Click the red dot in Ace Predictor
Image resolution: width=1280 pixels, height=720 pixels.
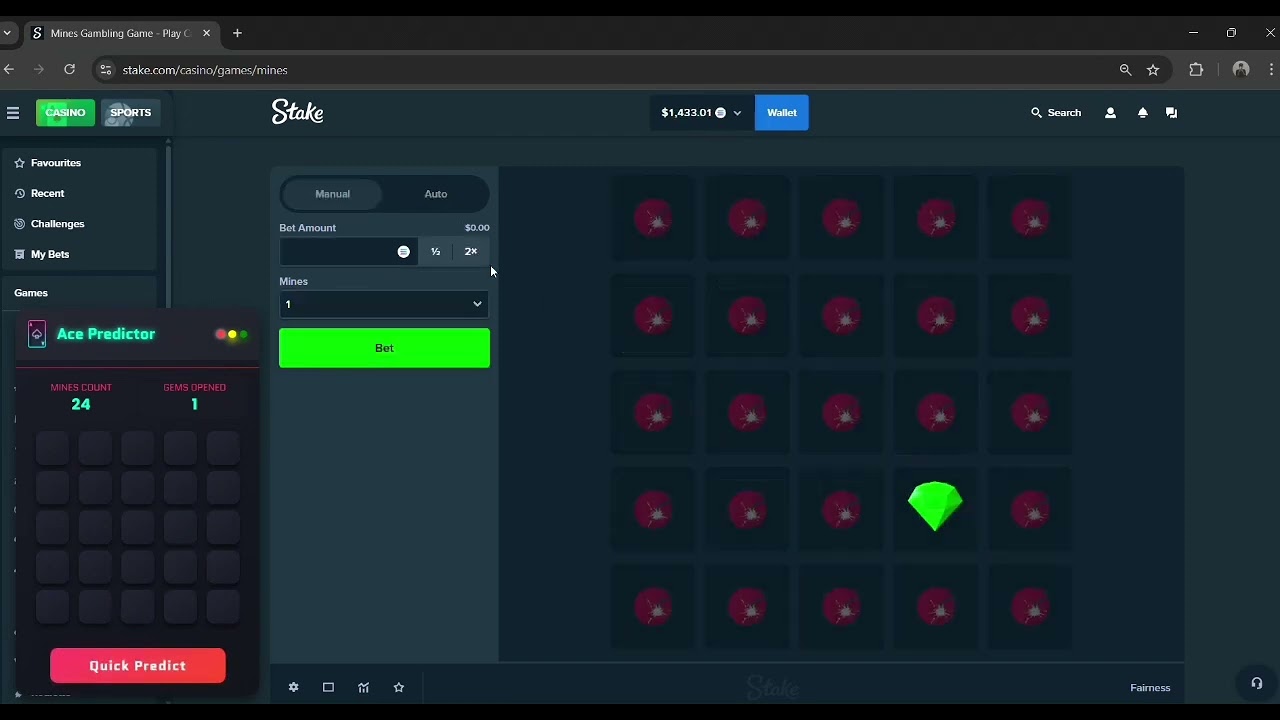pyautogui.click(x=221, y=335)
